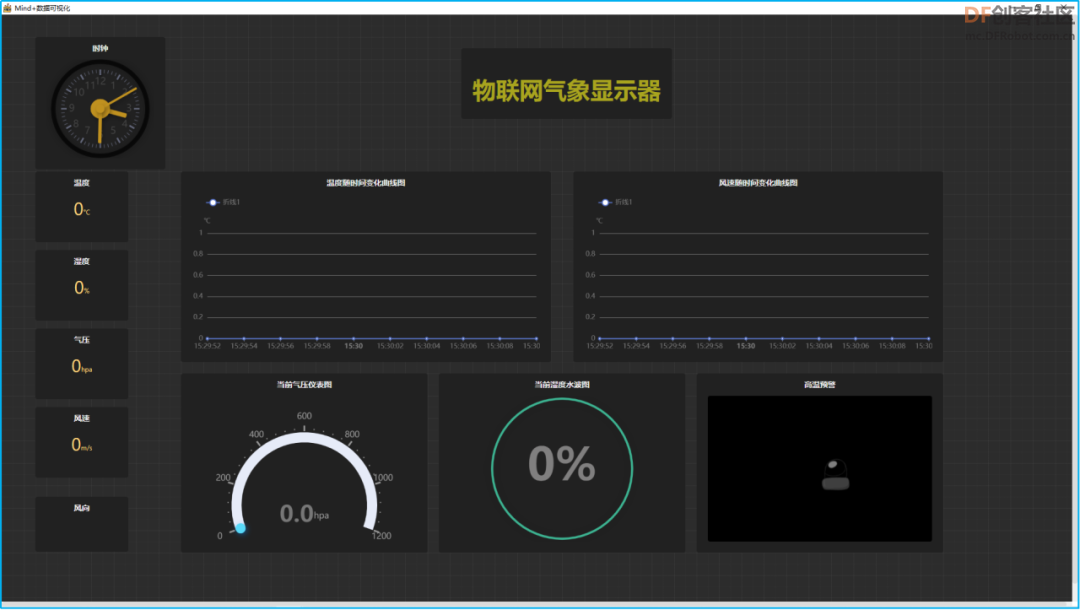
Task: Click the 风速随时间变化曲线图 chart title
Action: (758, 183)
